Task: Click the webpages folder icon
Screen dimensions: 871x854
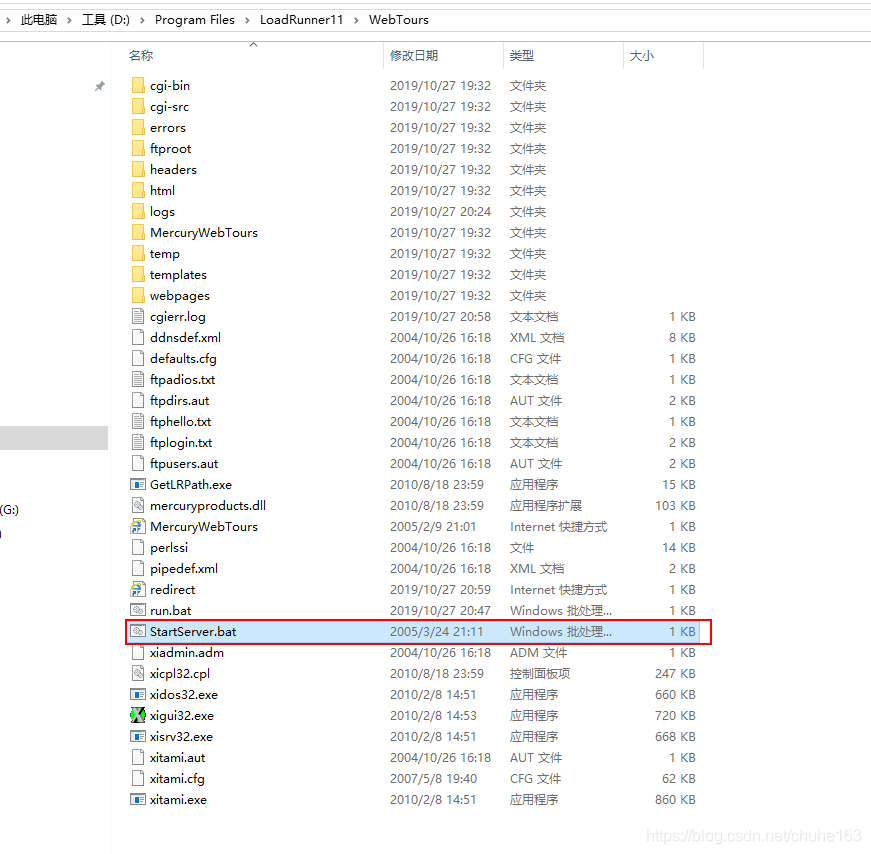Action: pos(138,296)
